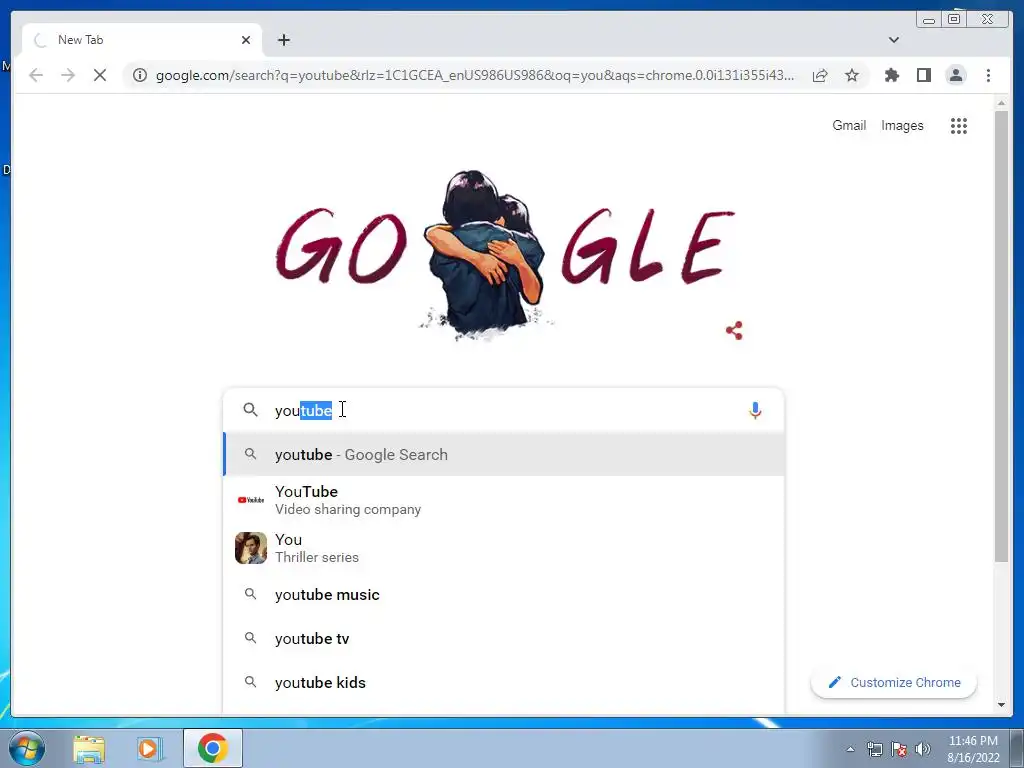
Task: Show hidden system tray icons
Action: click(x=850, y=749)
